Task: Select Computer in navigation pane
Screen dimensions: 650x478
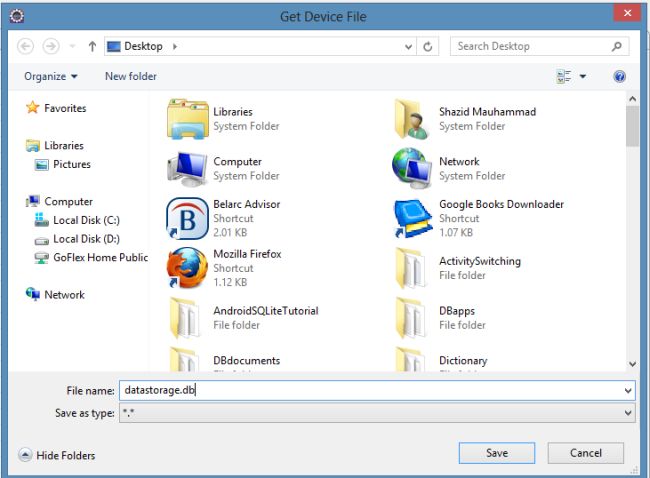Action: coord(59,201)
